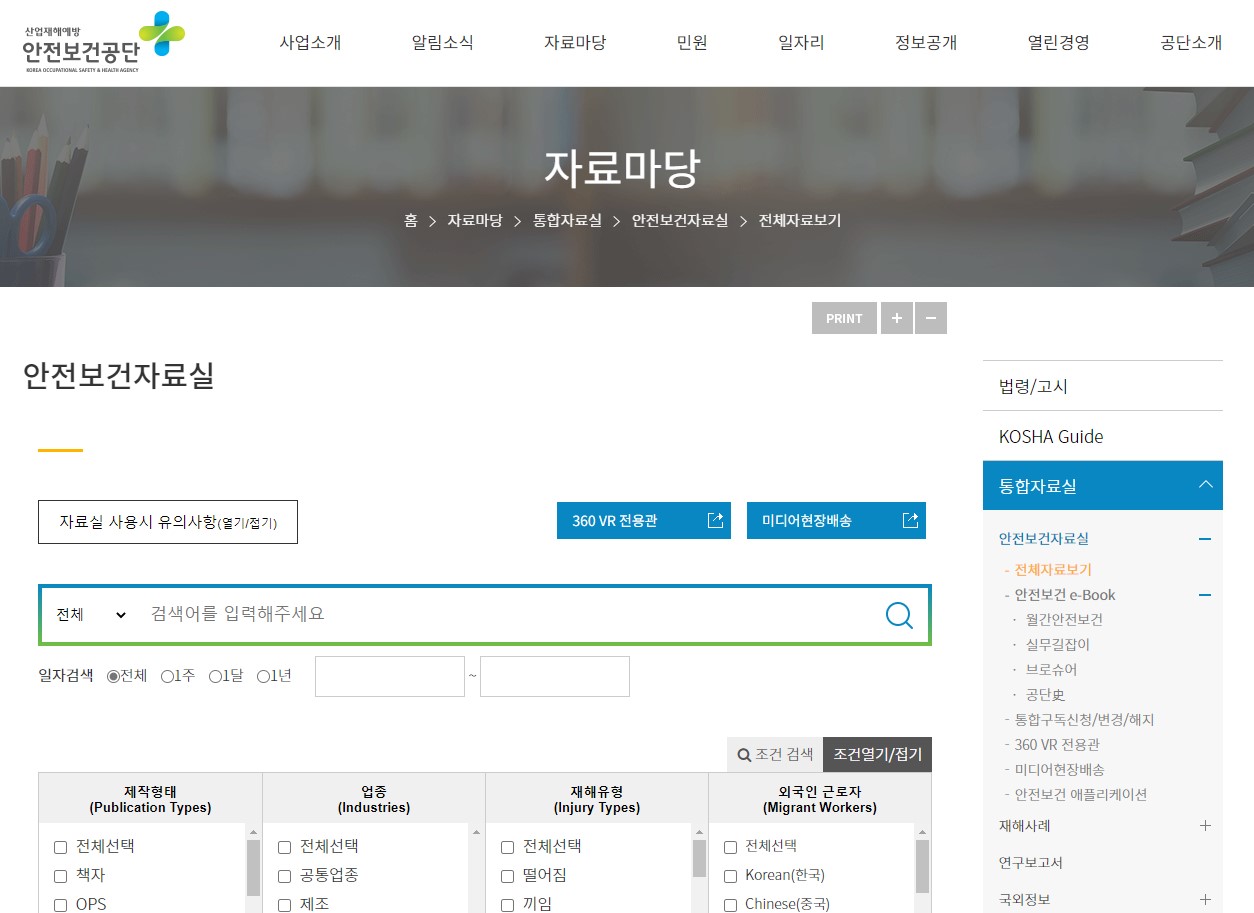This screenshot has width=1254, height=913.
Task: Check 전체선택 under 외국인 근로자 column
Action: 731,847
